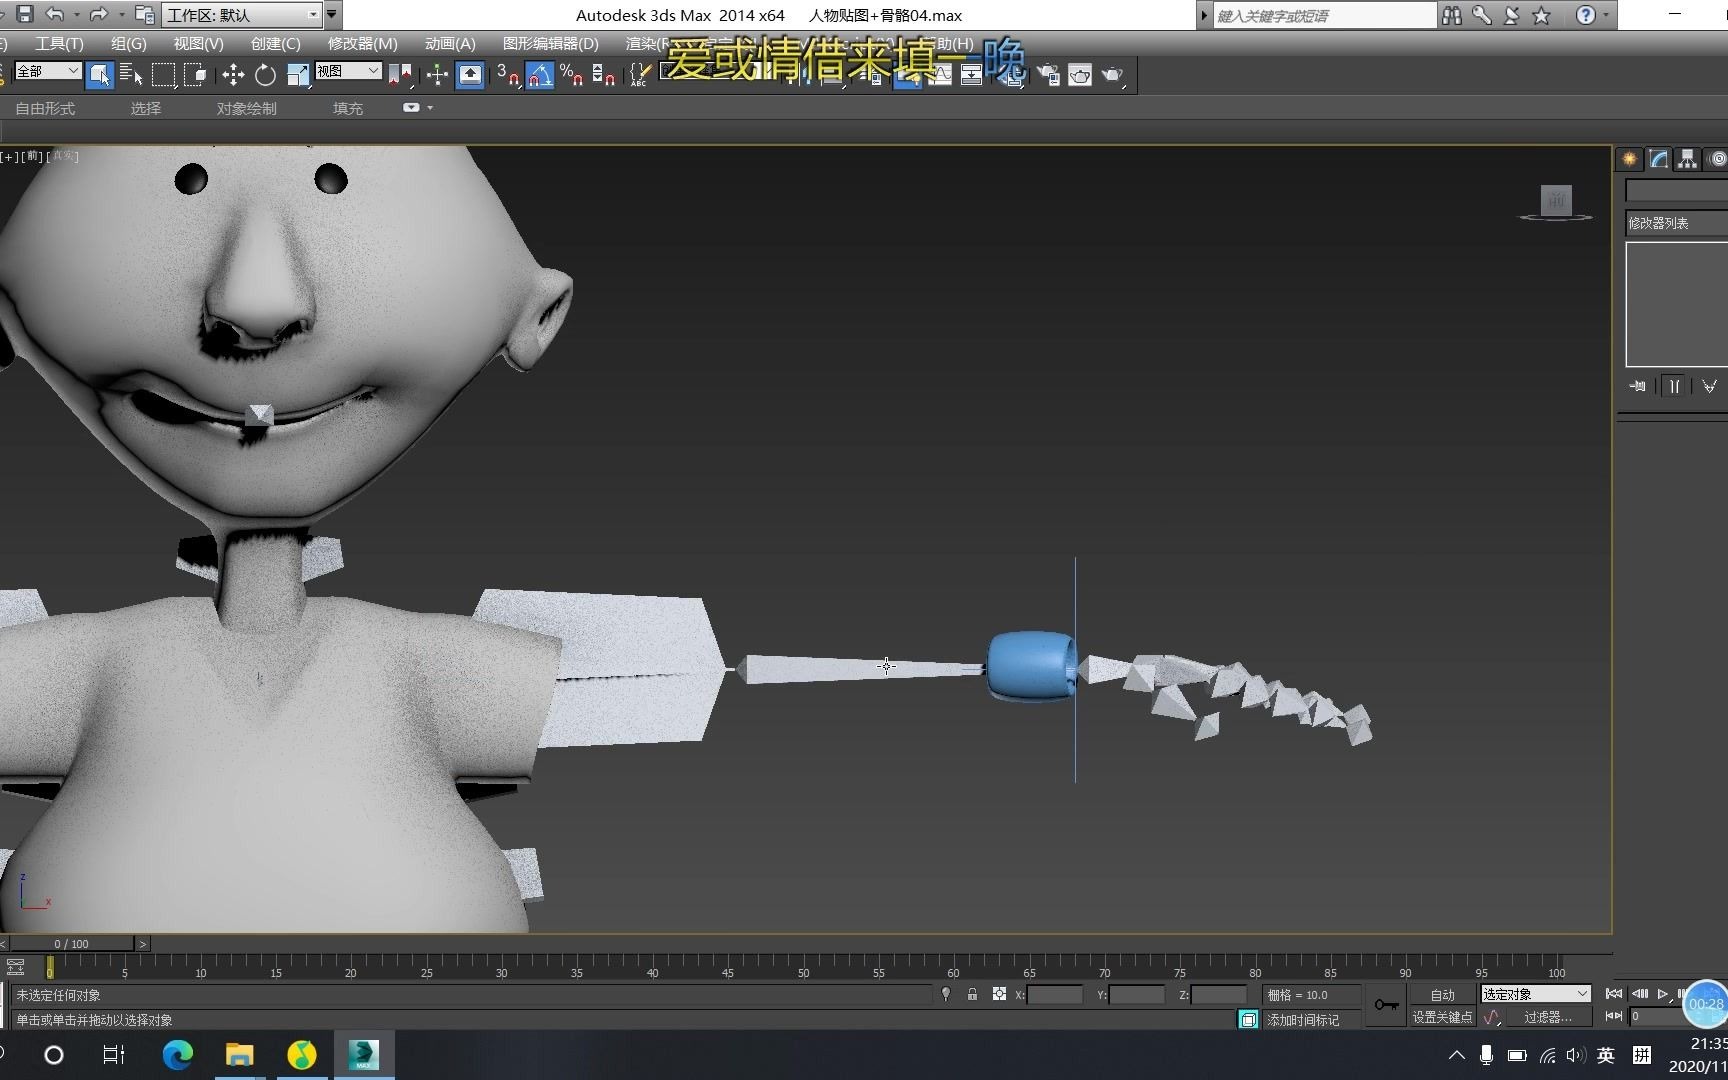Activate the Select Object tool
This screenshot has width=1728, height=1080.
coord(99,75)
